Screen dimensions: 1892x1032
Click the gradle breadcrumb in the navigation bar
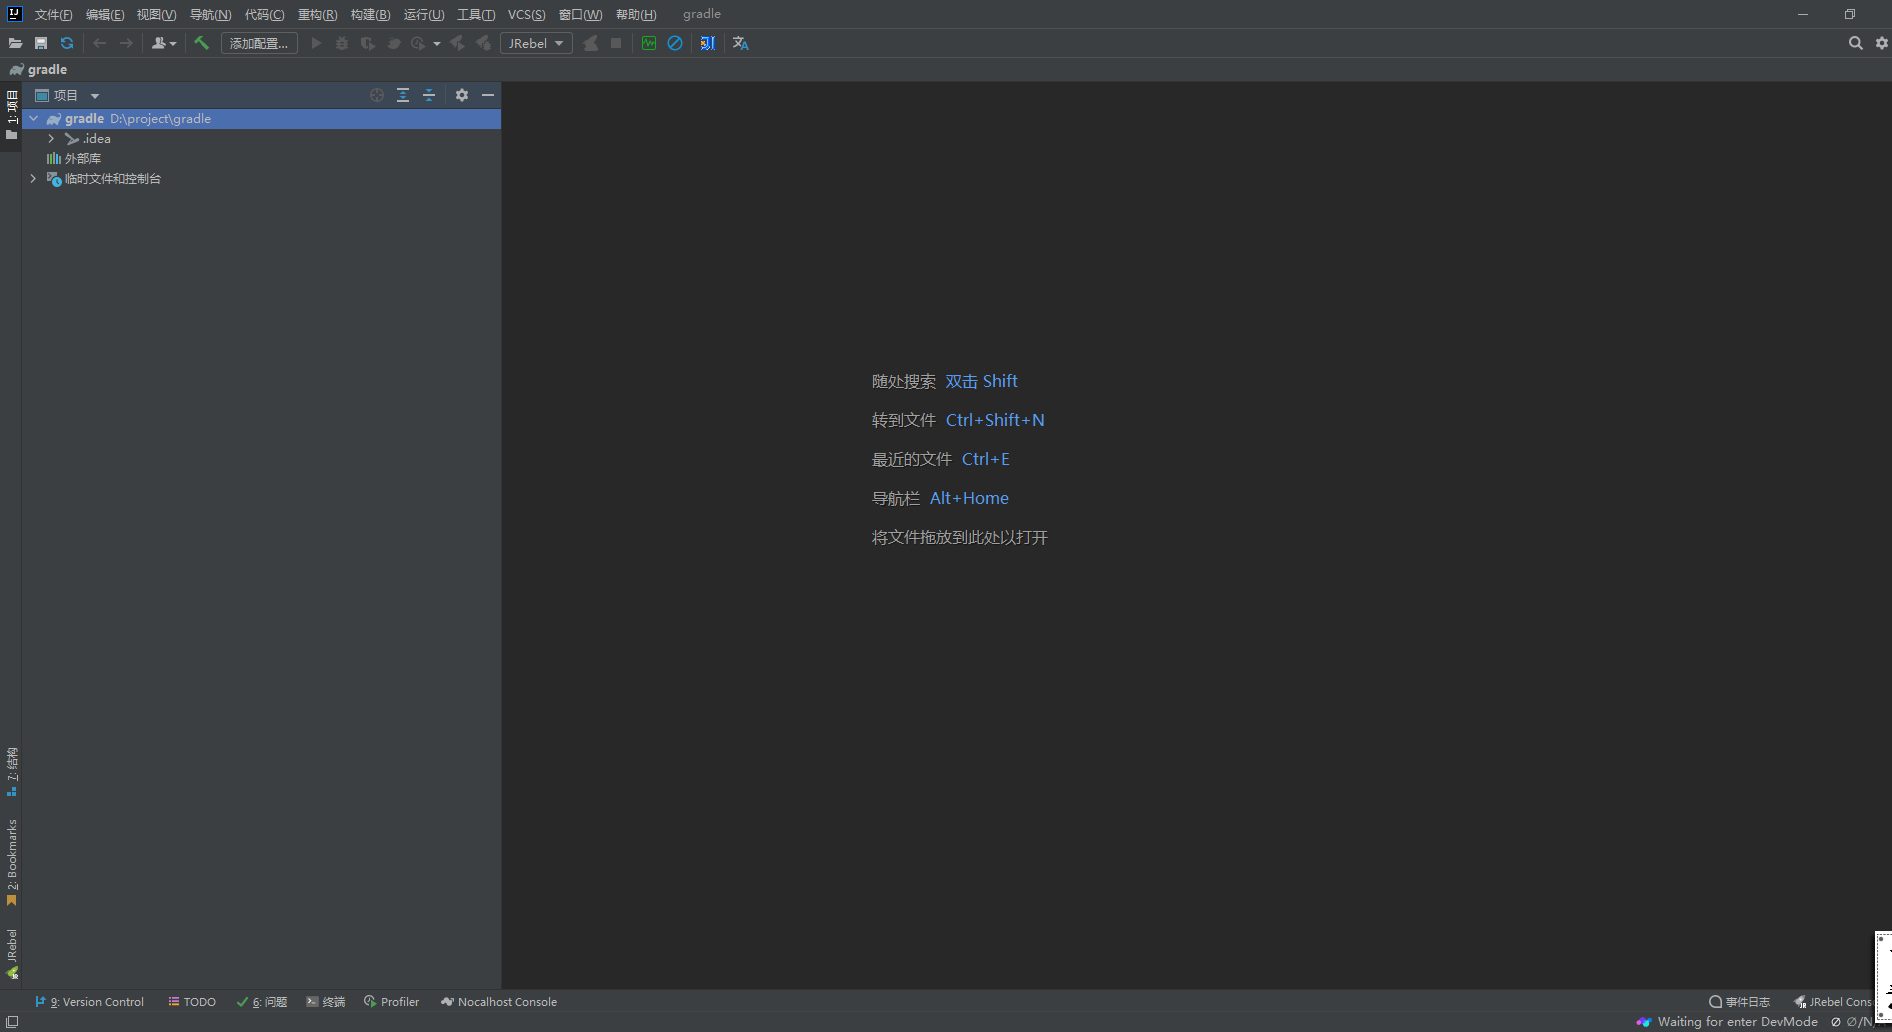click(x=38, y=69)
